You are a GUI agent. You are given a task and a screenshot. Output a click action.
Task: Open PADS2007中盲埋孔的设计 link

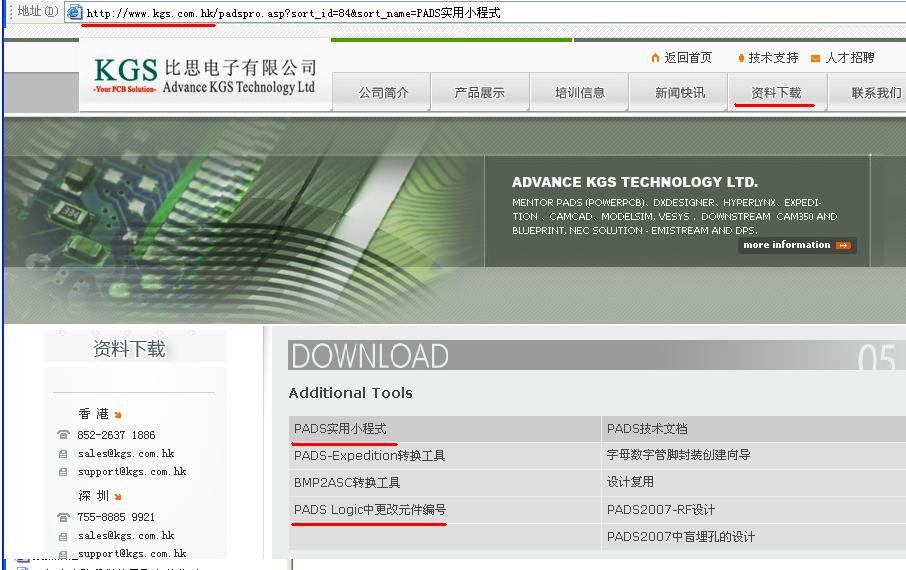[x=681, y=536]
